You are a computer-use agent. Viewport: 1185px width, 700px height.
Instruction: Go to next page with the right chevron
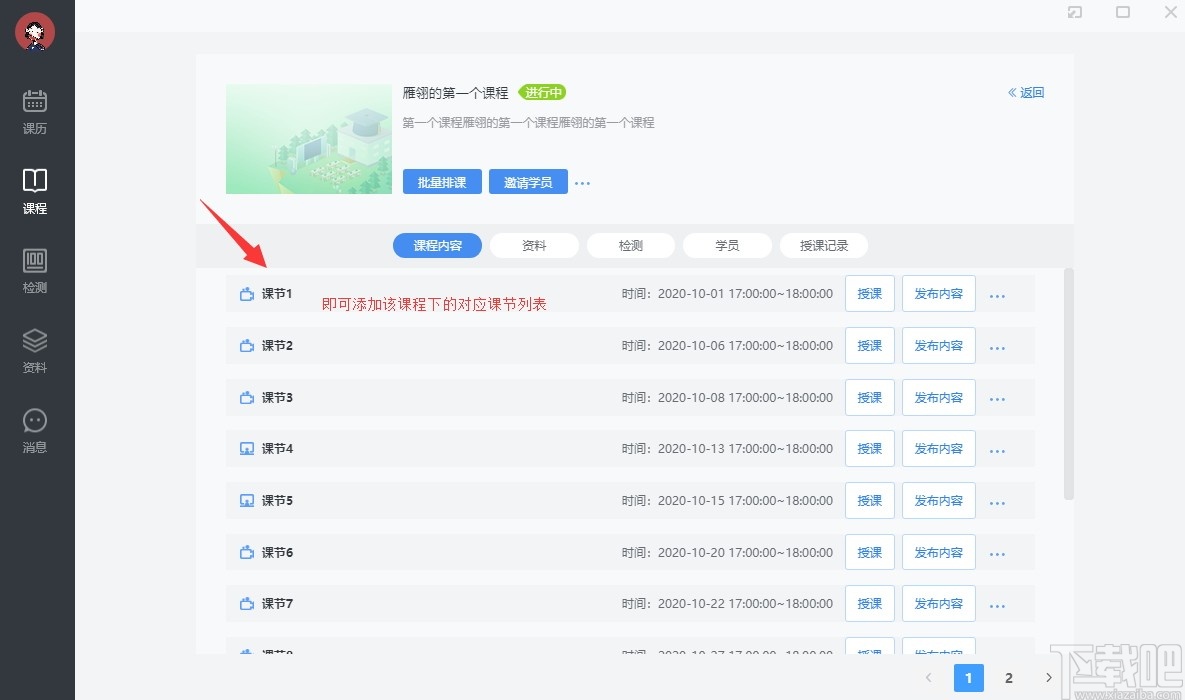1048,677
